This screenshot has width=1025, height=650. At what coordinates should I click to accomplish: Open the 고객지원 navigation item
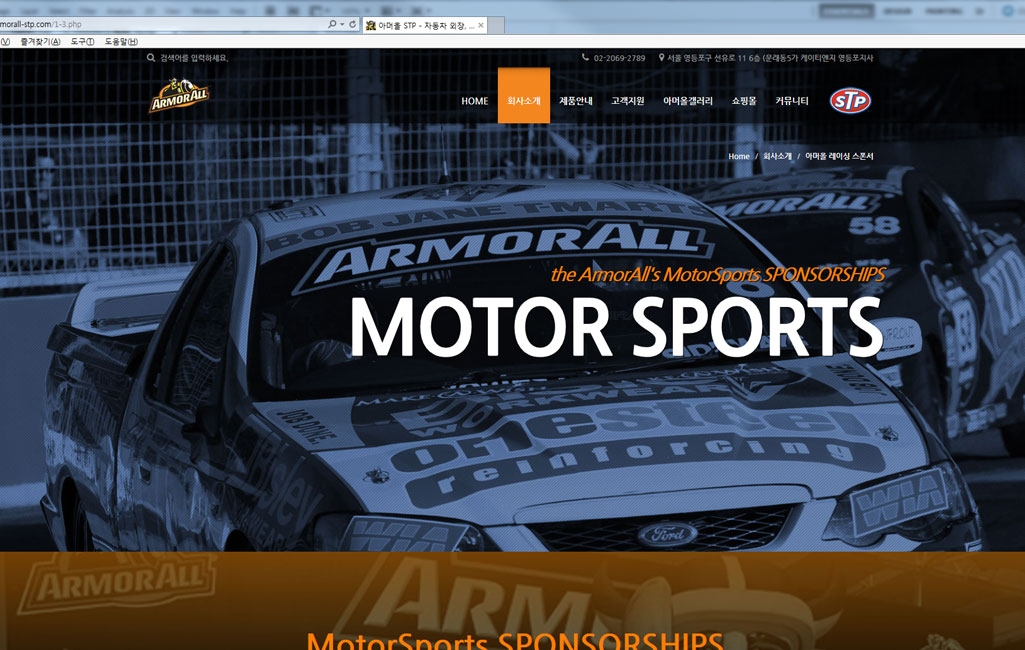pyautogui.click(x=628, y=101)
